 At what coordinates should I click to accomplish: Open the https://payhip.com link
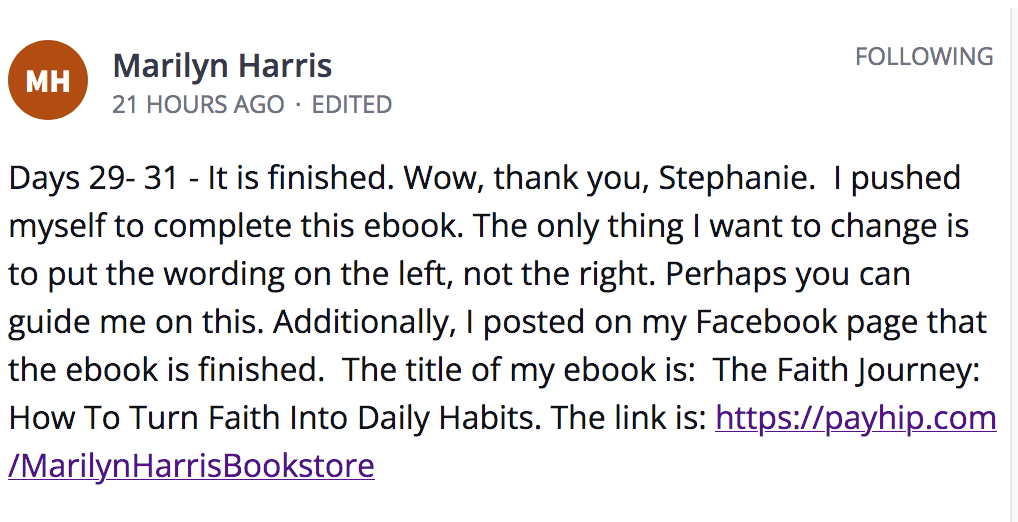(856, 419)
